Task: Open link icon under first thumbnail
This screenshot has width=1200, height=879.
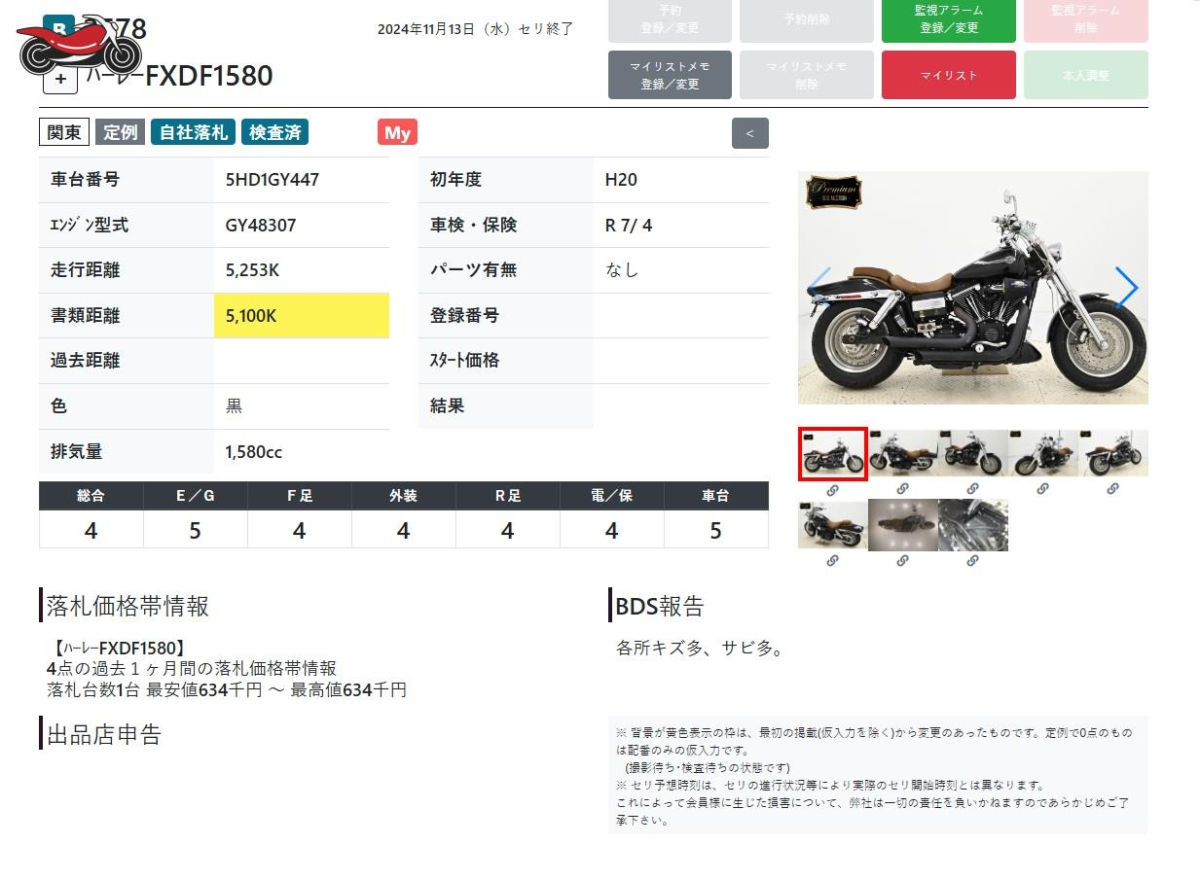Action: pos(832,489)
